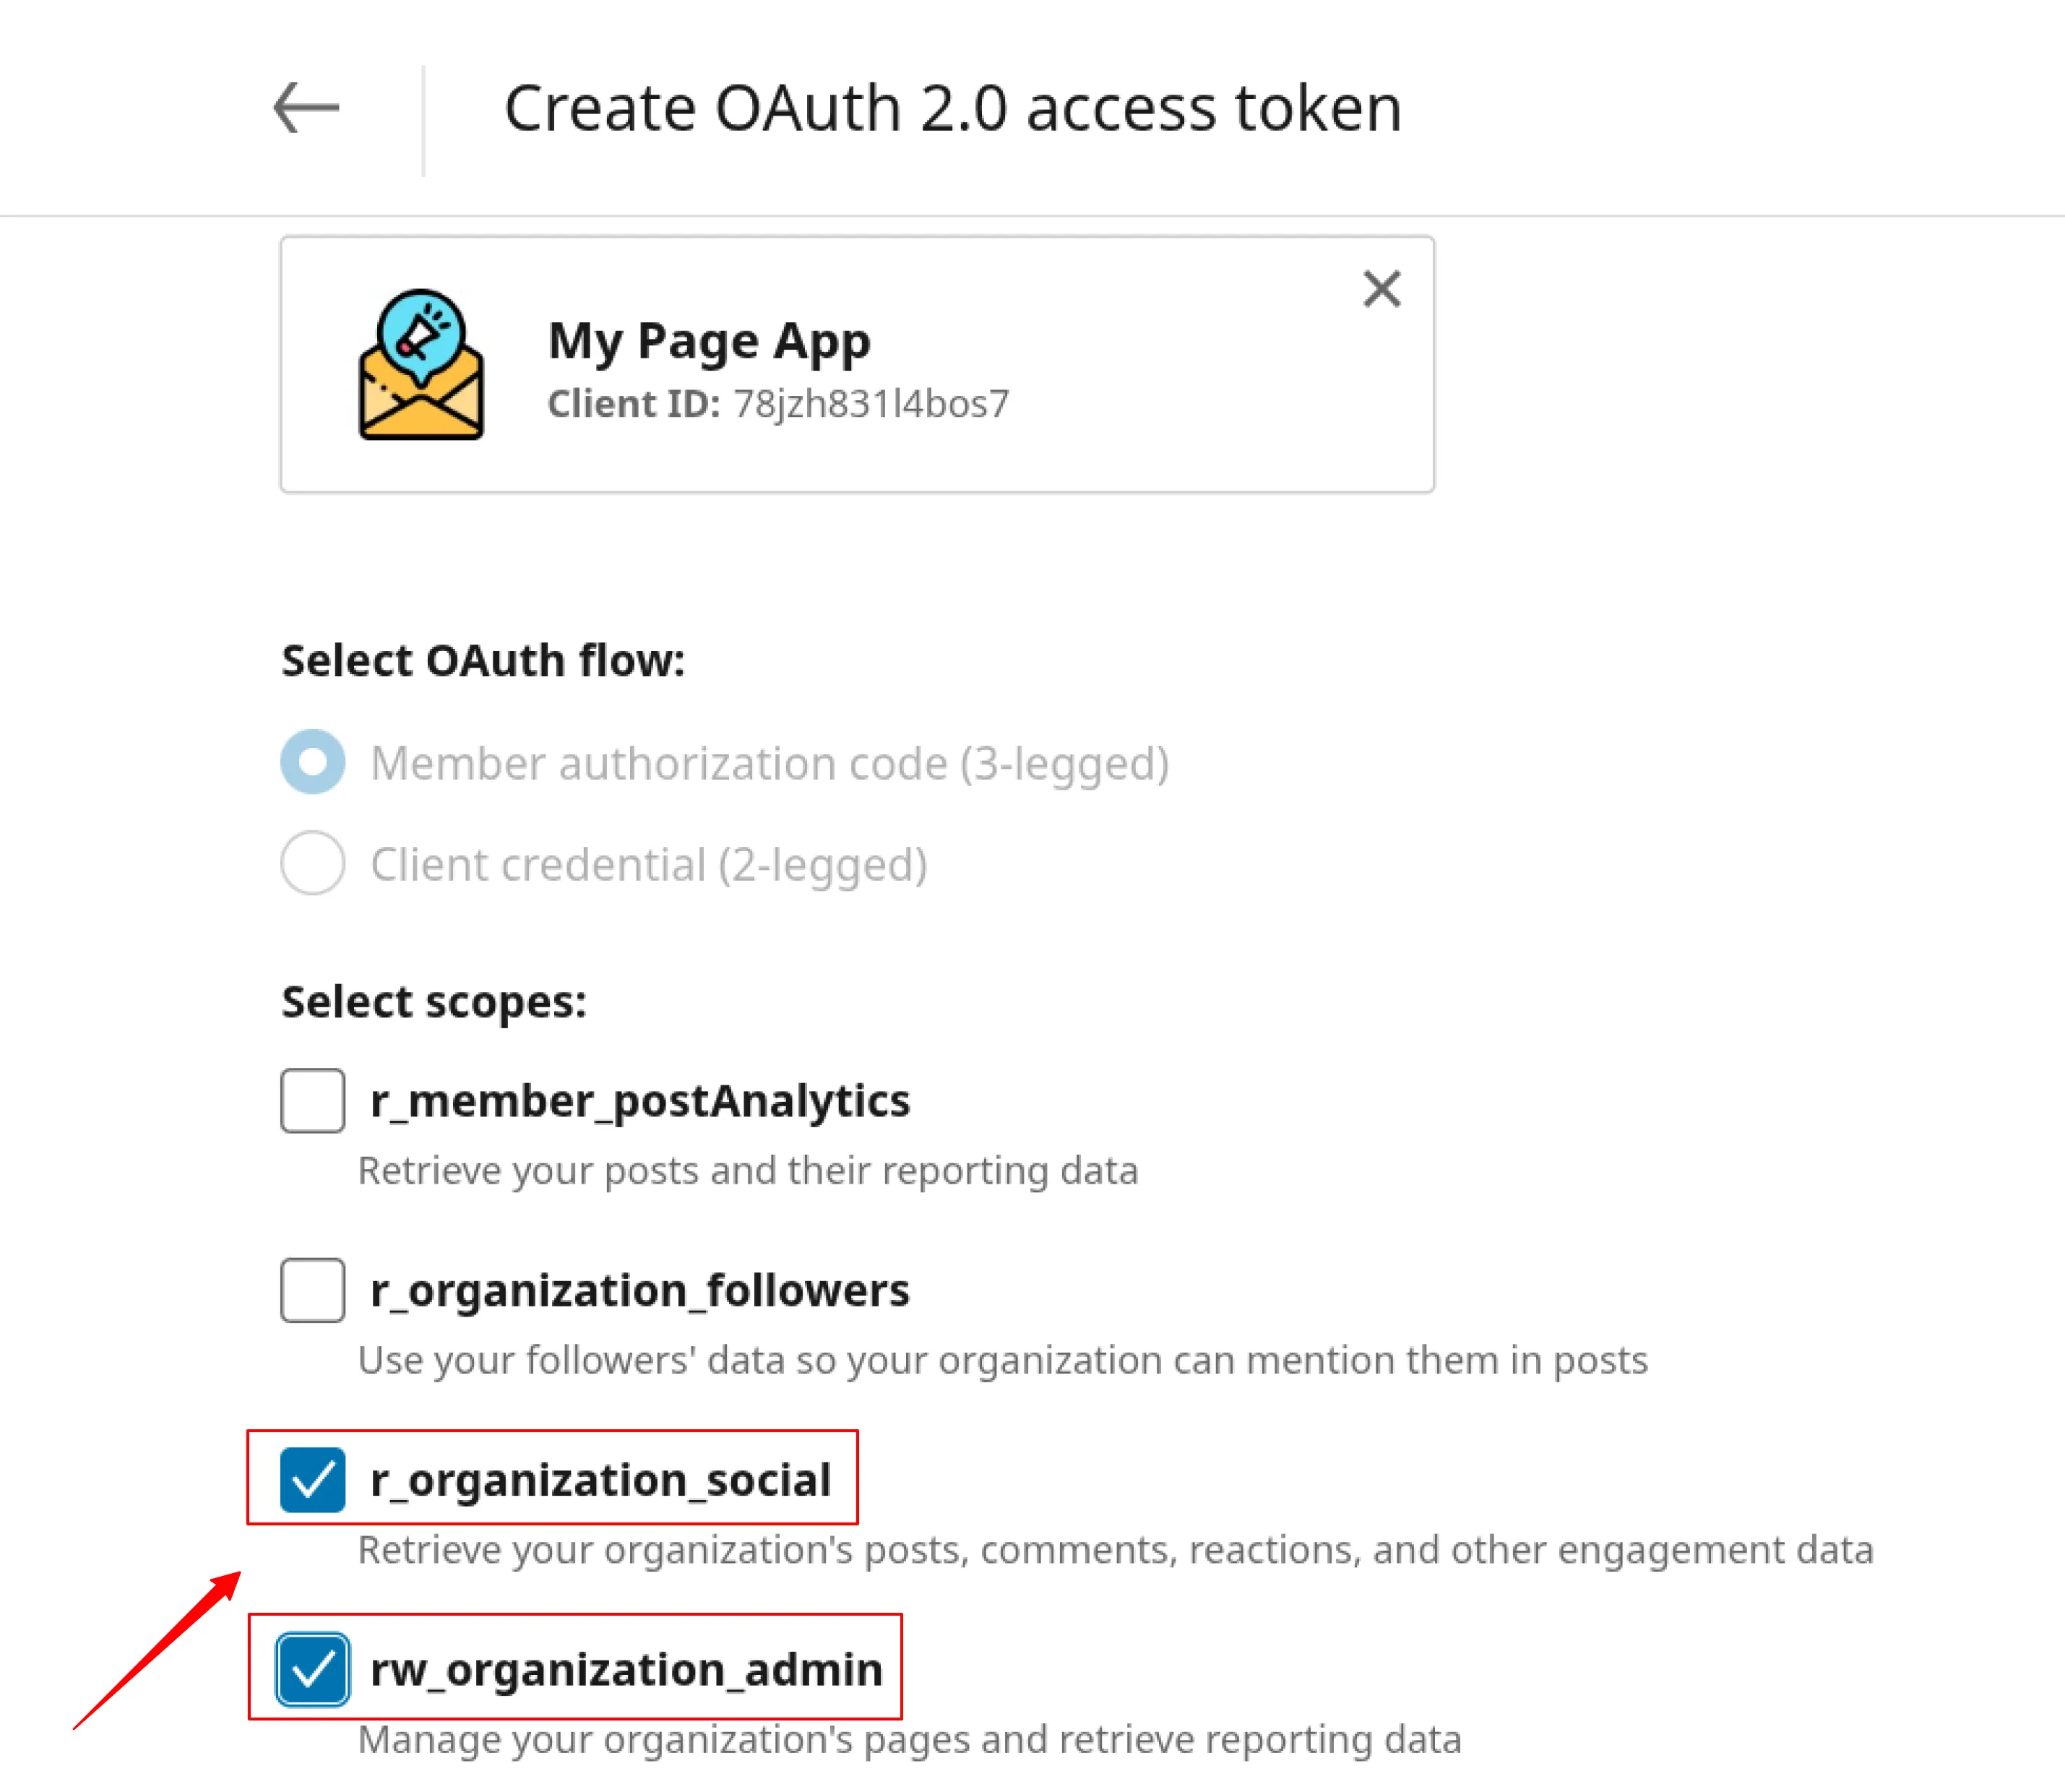Select the Client credential radio button
Screen dimensions: 2065x1792
[313, 863]
